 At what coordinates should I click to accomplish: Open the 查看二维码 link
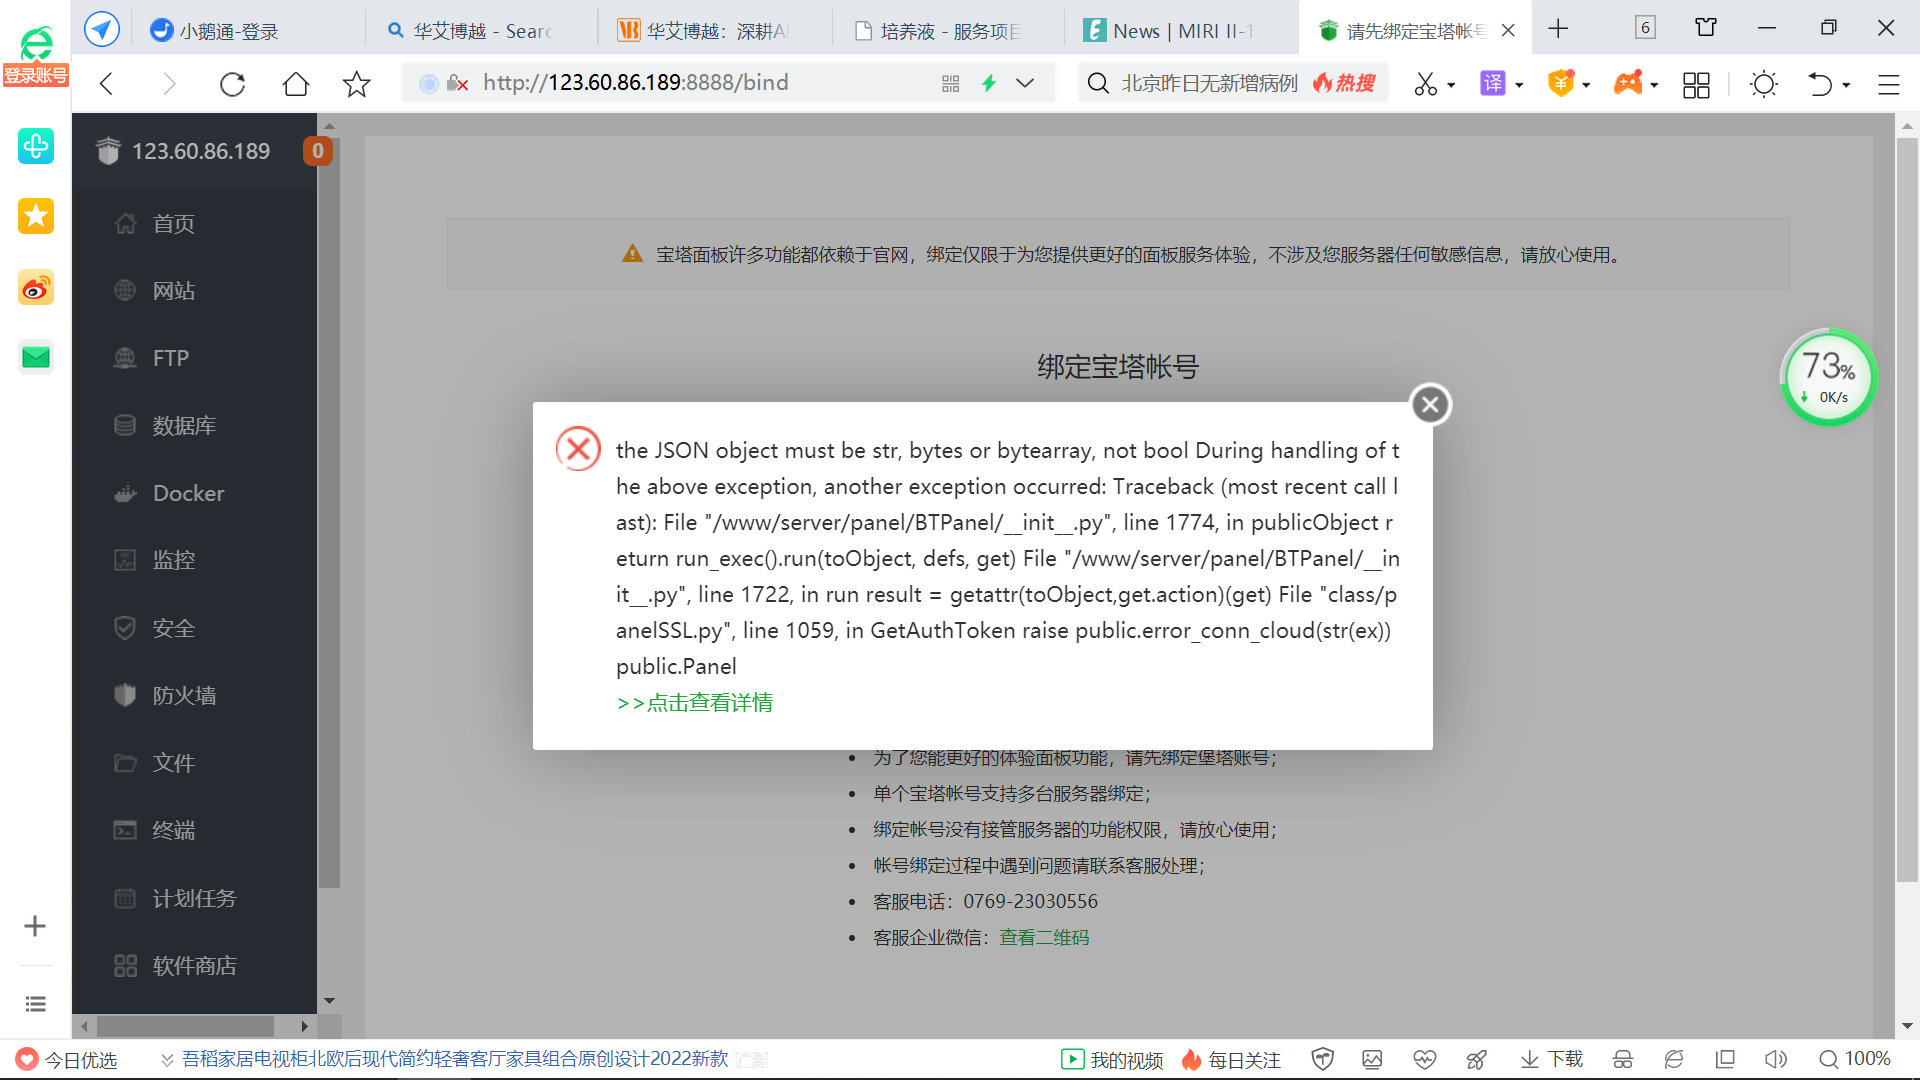(x=1044, y=938)
